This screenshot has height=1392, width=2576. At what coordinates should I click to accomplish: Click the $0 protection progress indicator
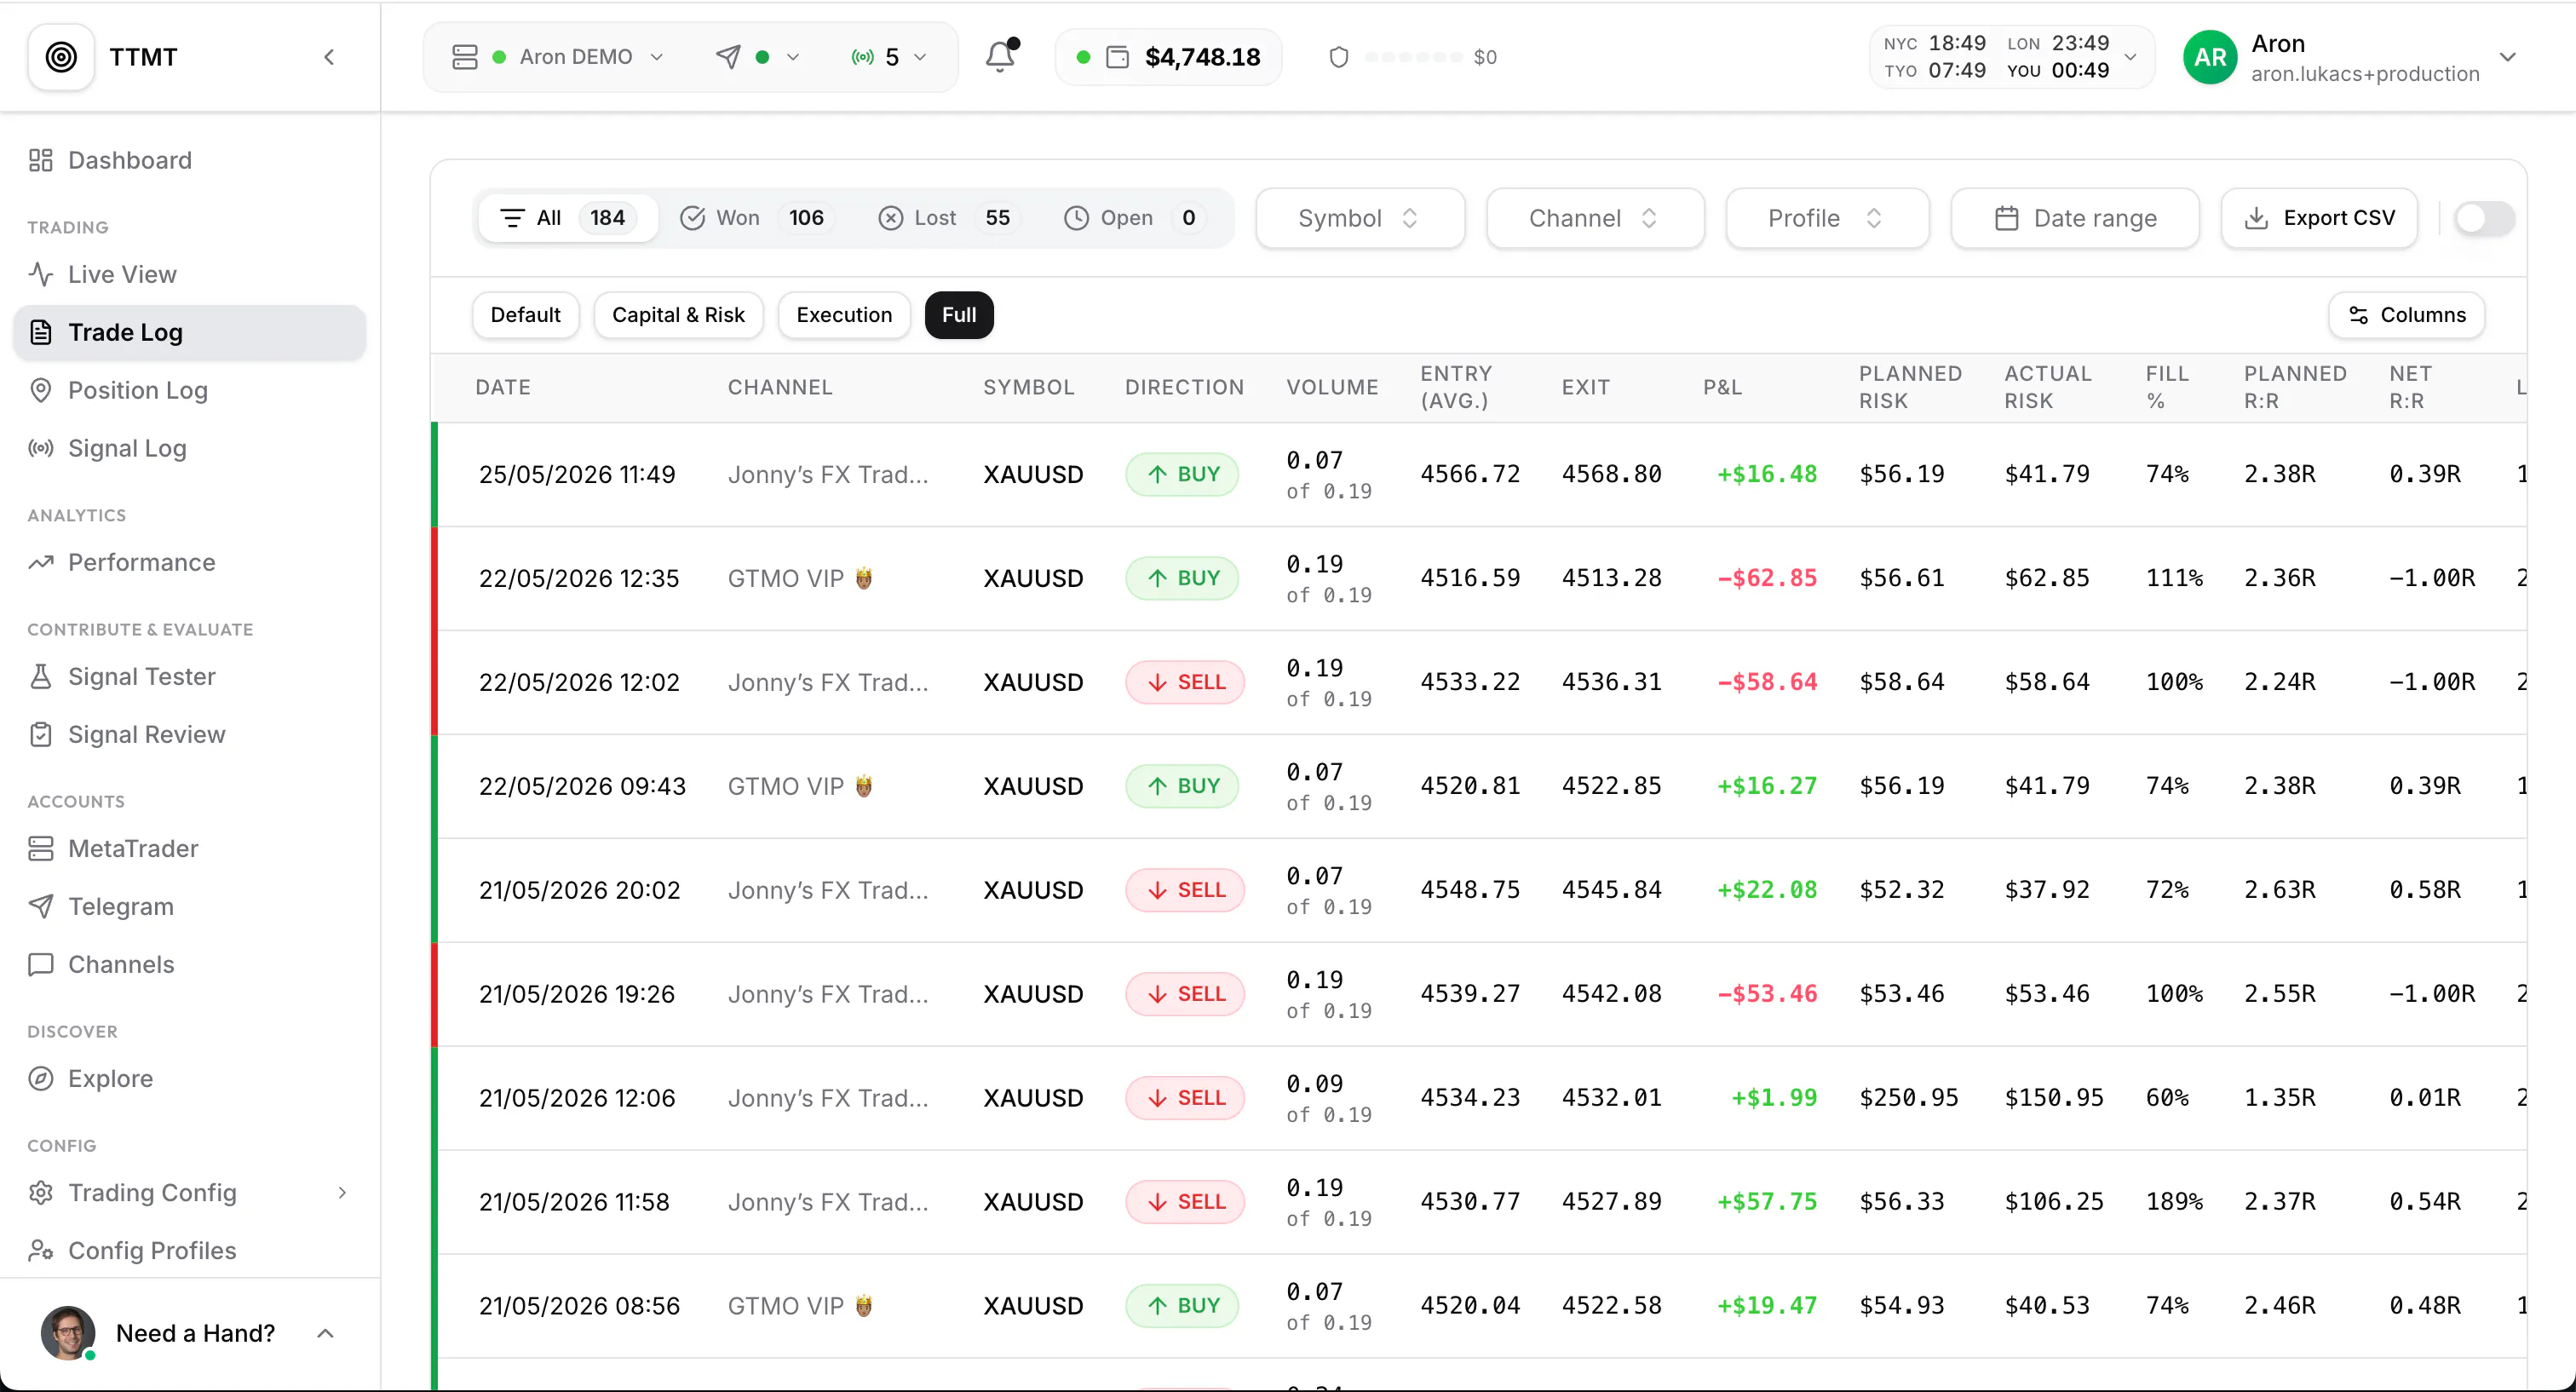pos(1431,57)
